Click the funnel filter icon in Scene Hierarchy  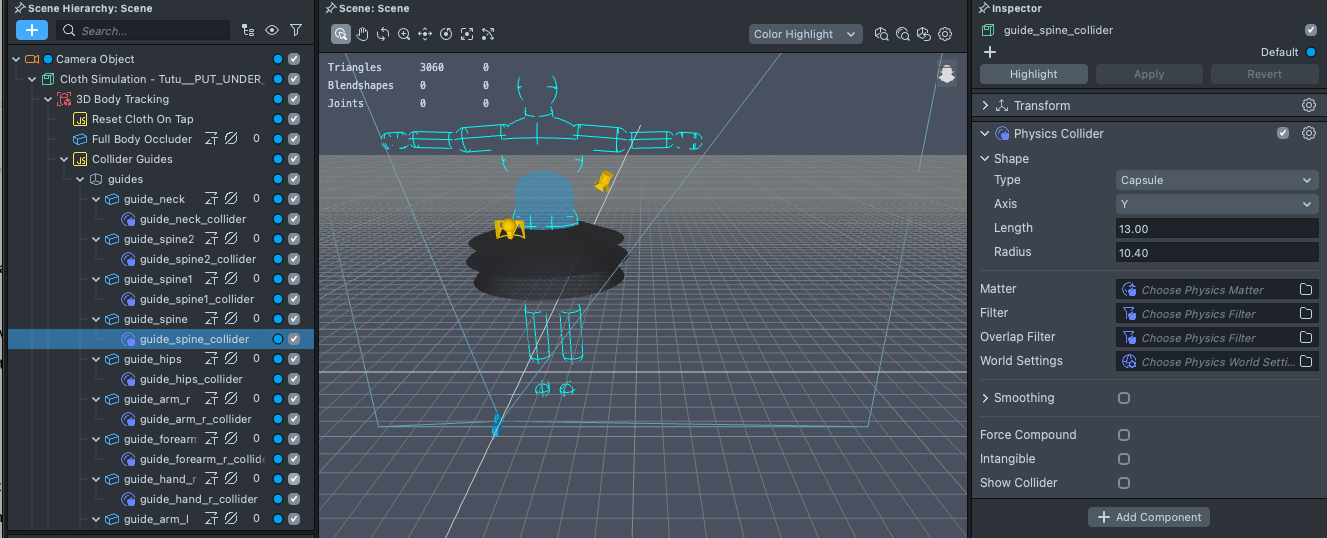pos(296,31)
